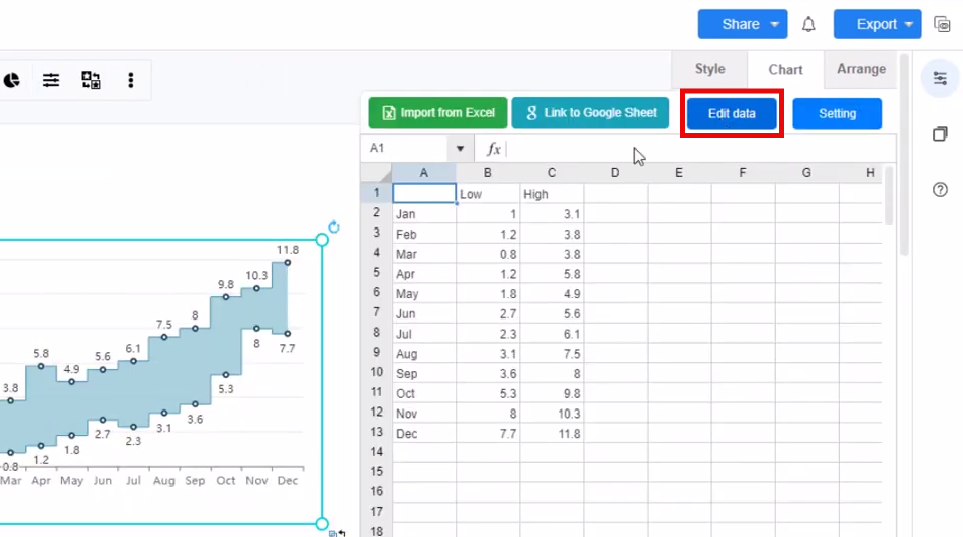963x537 pixels.
Task: Open the sliders adjustment icon in toolbar
Action: [51, 80]
